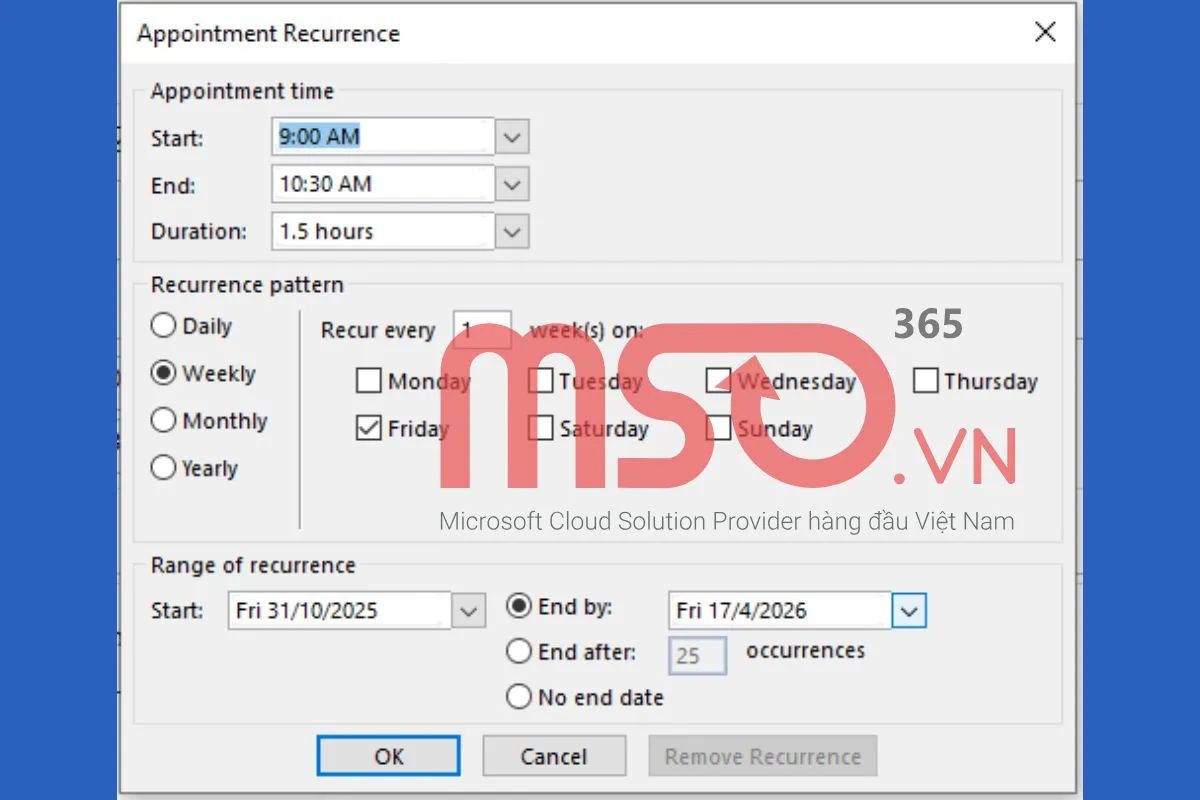Check the Tuesday checkbox

(540, 380)
